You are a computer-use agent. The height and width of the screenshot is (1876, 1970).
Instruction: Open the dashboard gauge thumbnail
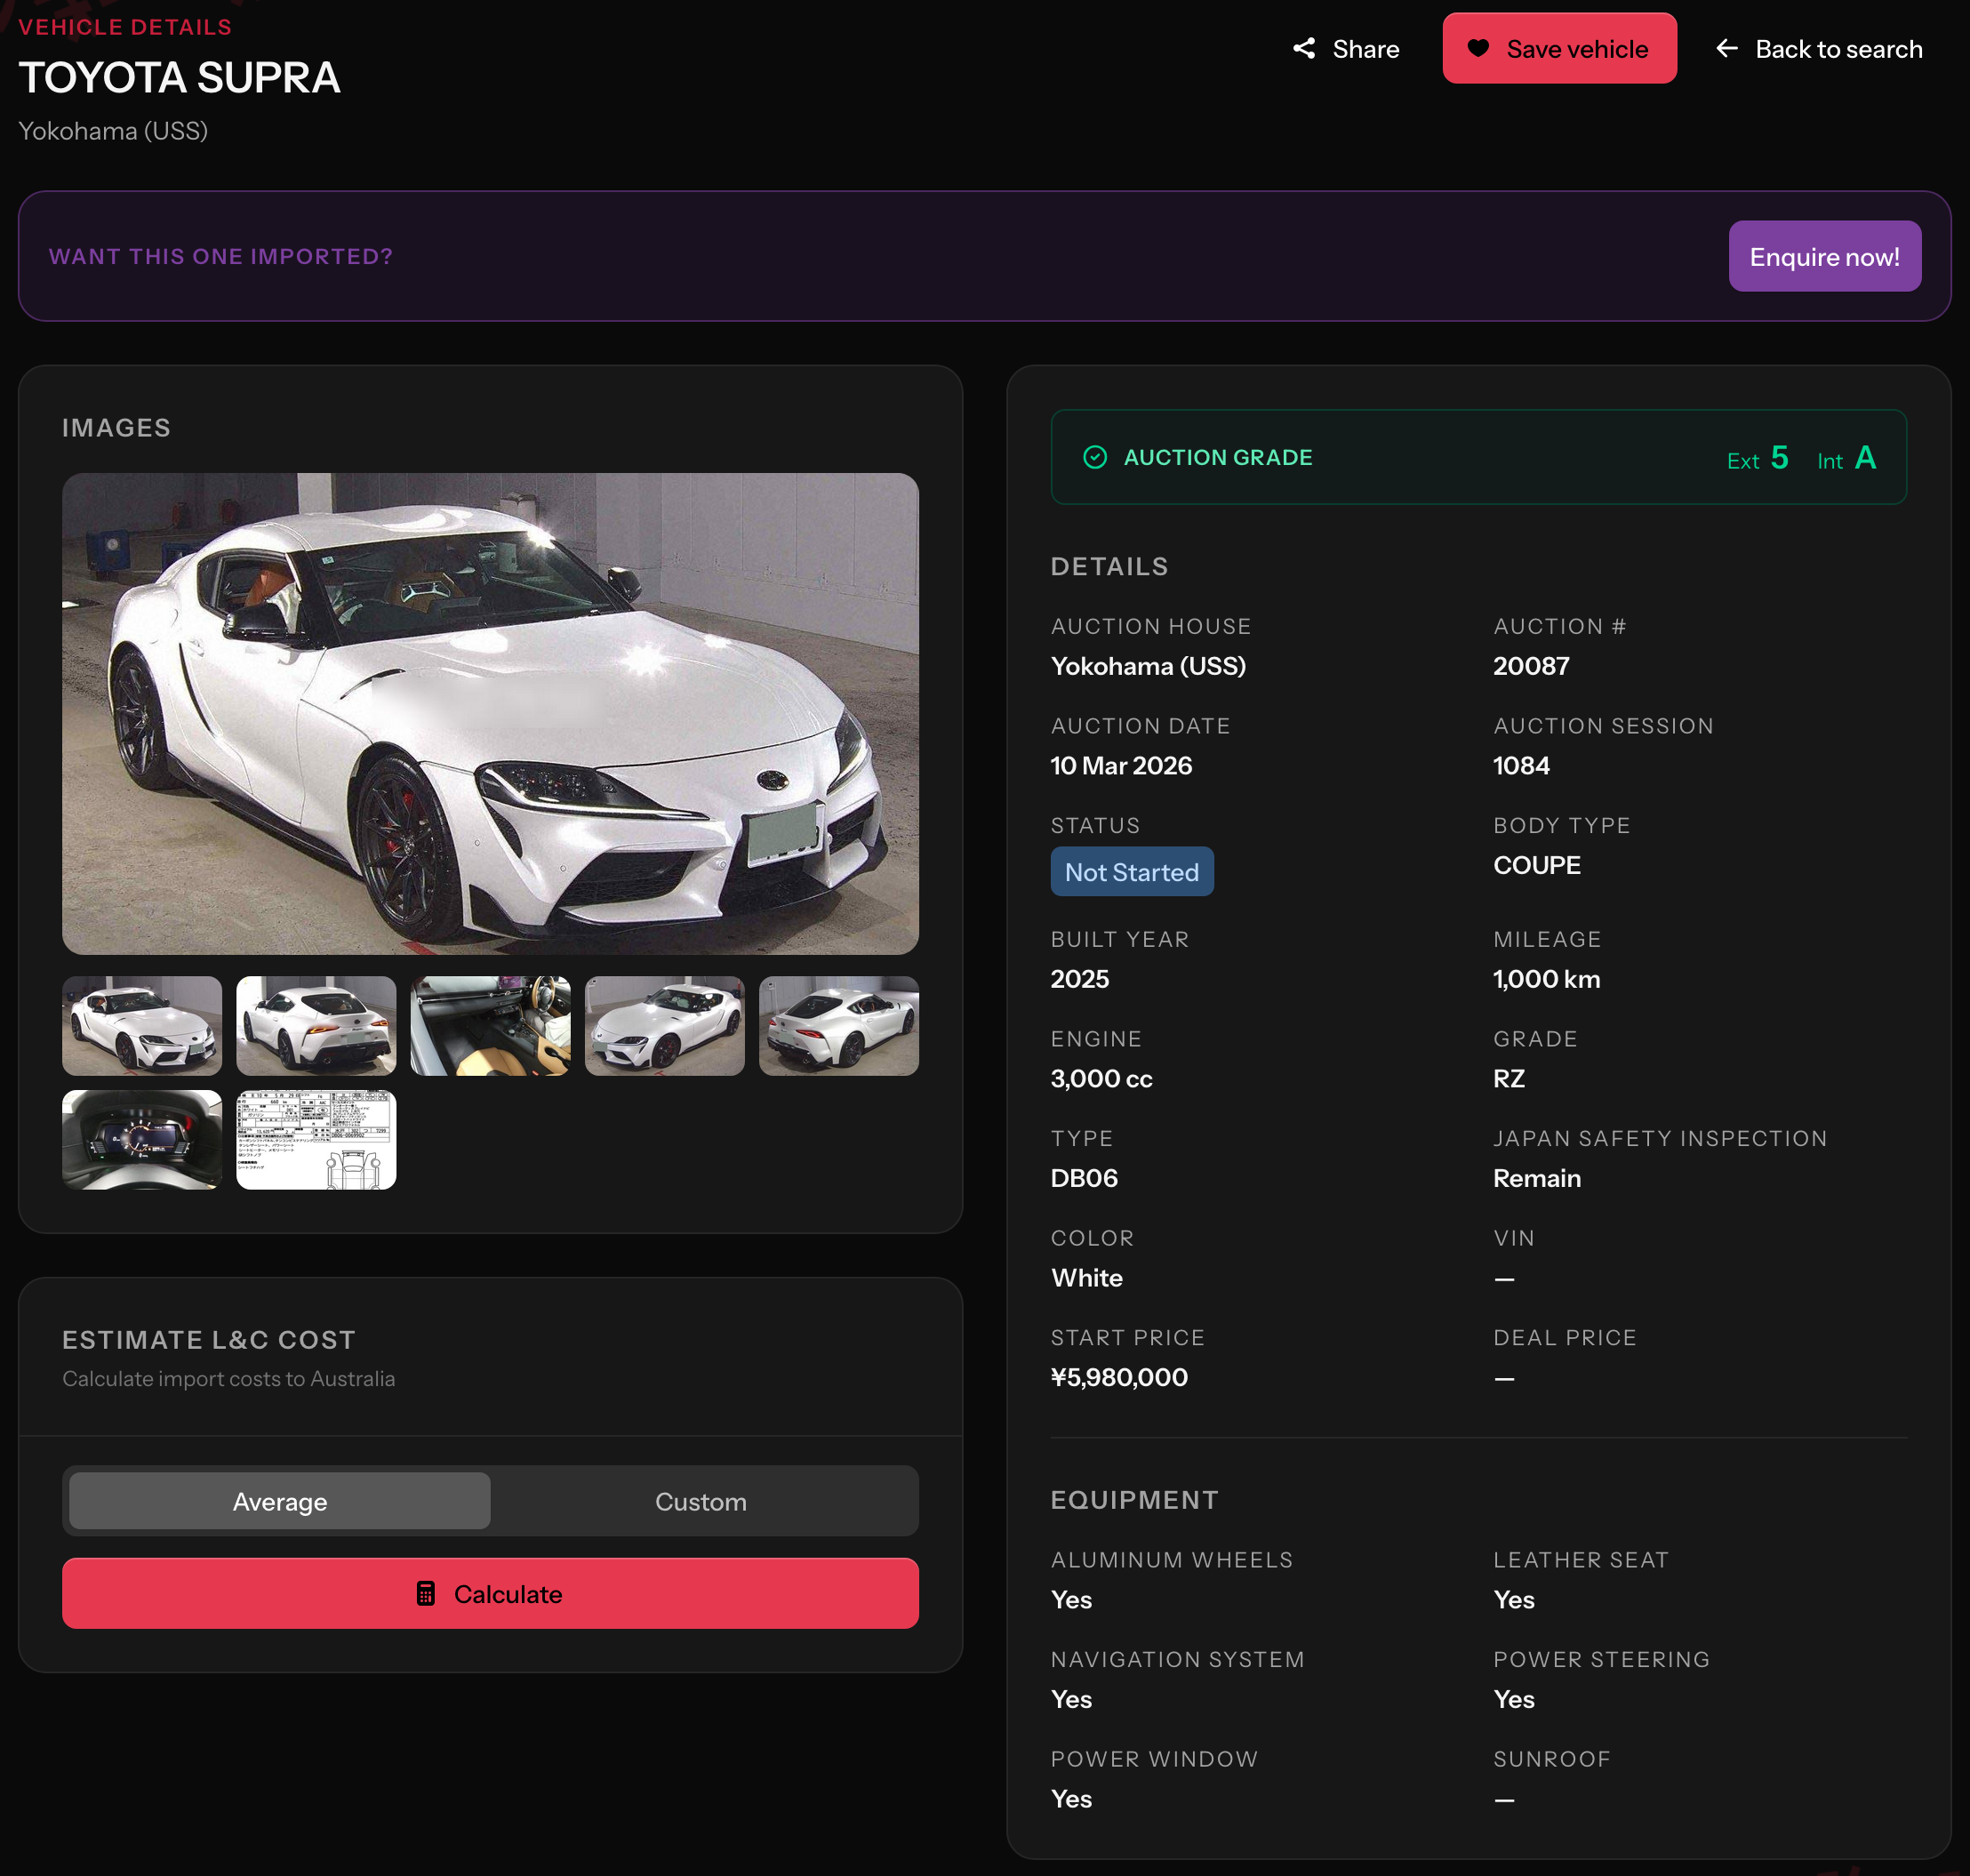142,1139
